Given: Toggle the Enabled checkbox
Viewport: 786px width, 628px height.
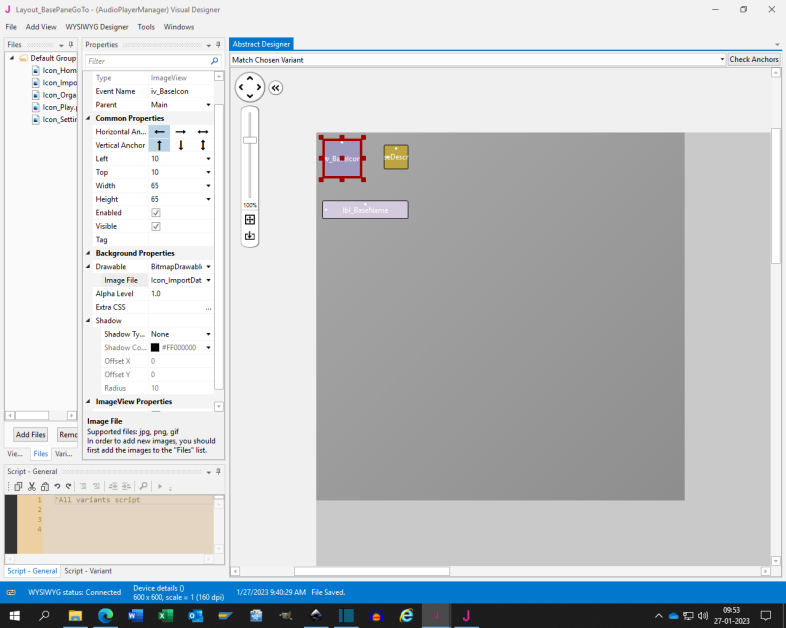Looking at the screenshot, I should pyautogui.click(x=156, y=213).
